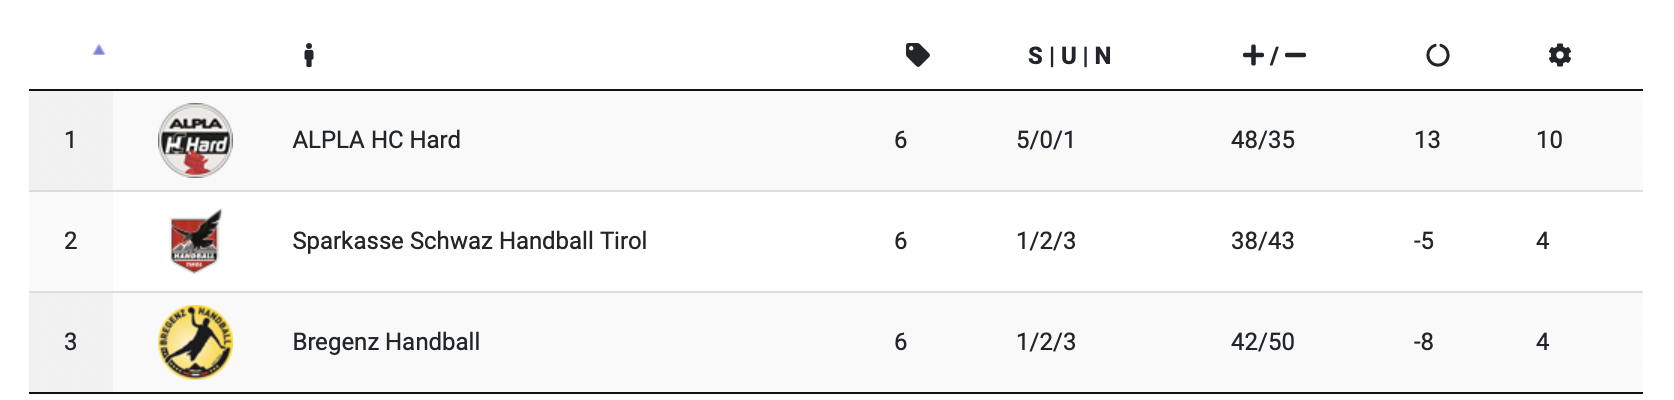Viewport: 1674px width, 400px height.
Task: Open ALPLA HC Hard team link
Action: coord(376,140)
